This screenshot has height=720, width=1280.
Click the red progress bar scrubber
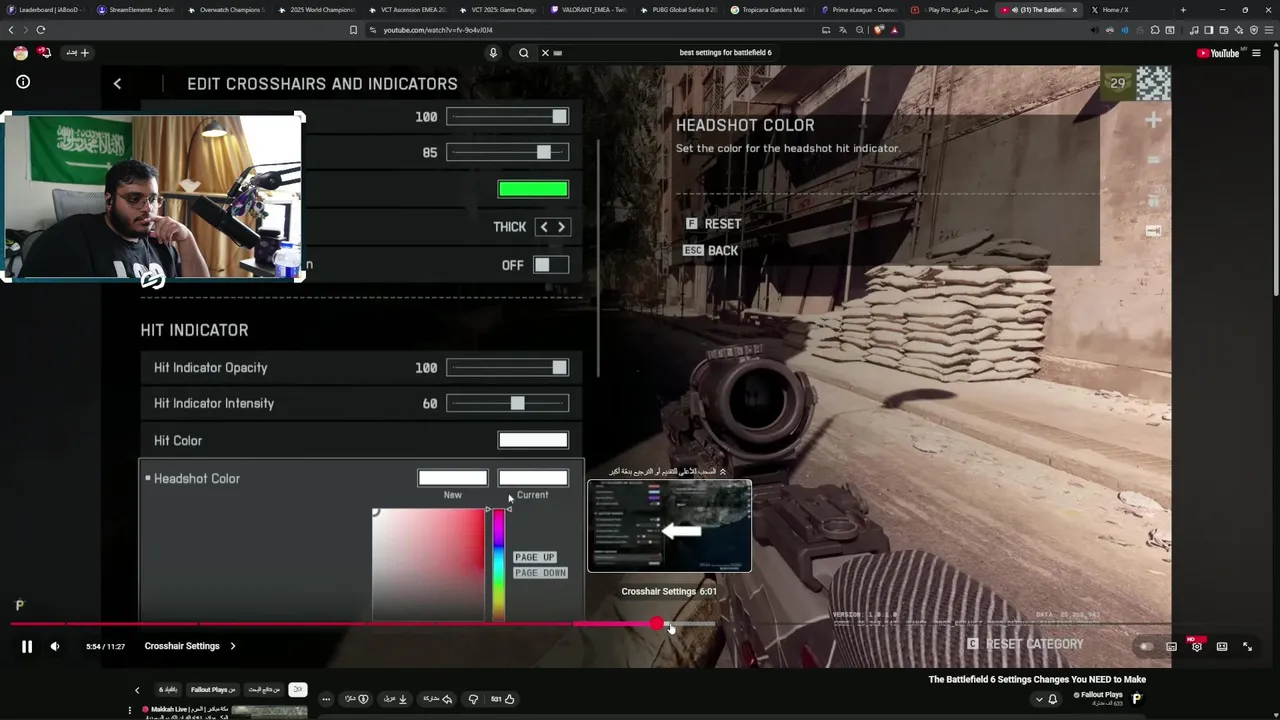656,624
